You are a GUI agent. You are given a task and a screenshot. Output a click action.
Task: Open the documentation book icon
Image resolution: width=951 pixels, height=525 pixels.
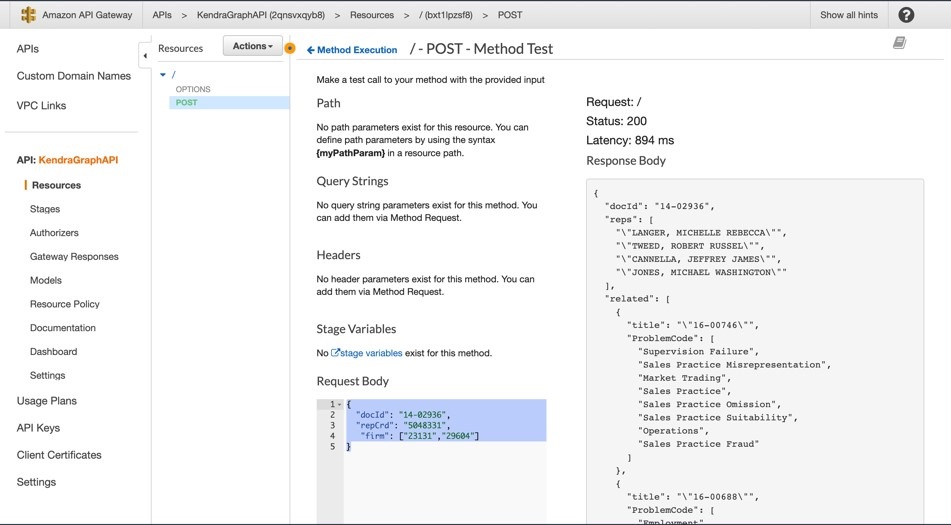click(899, 42)
